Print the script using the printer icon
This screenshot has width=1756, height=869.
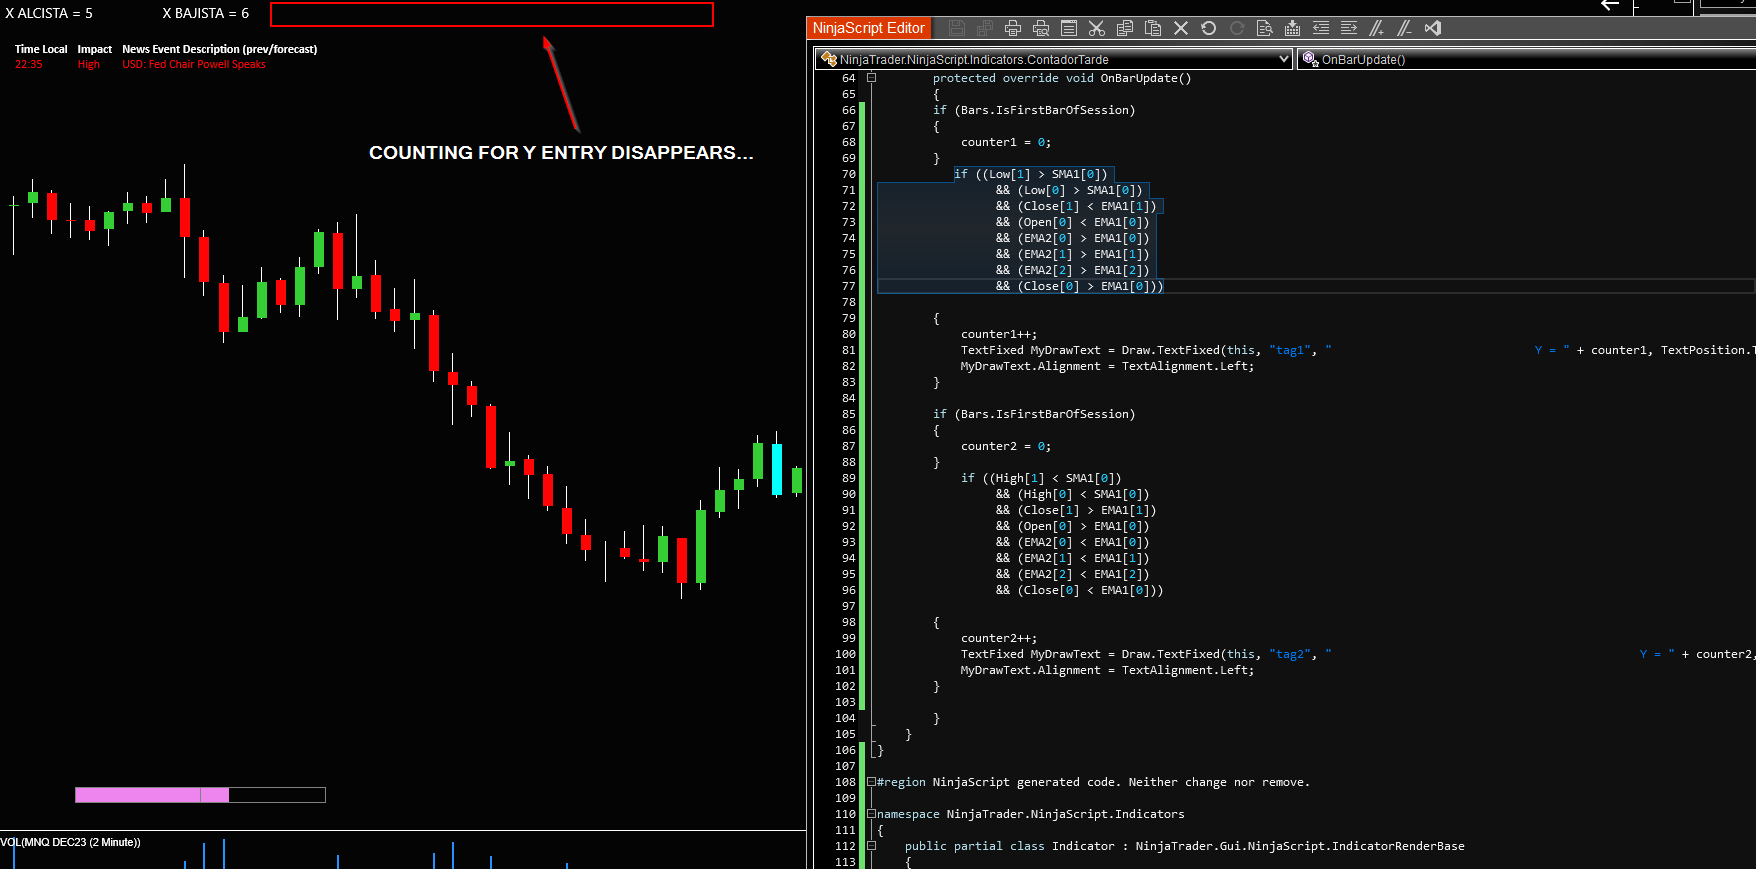[1013, 28]
